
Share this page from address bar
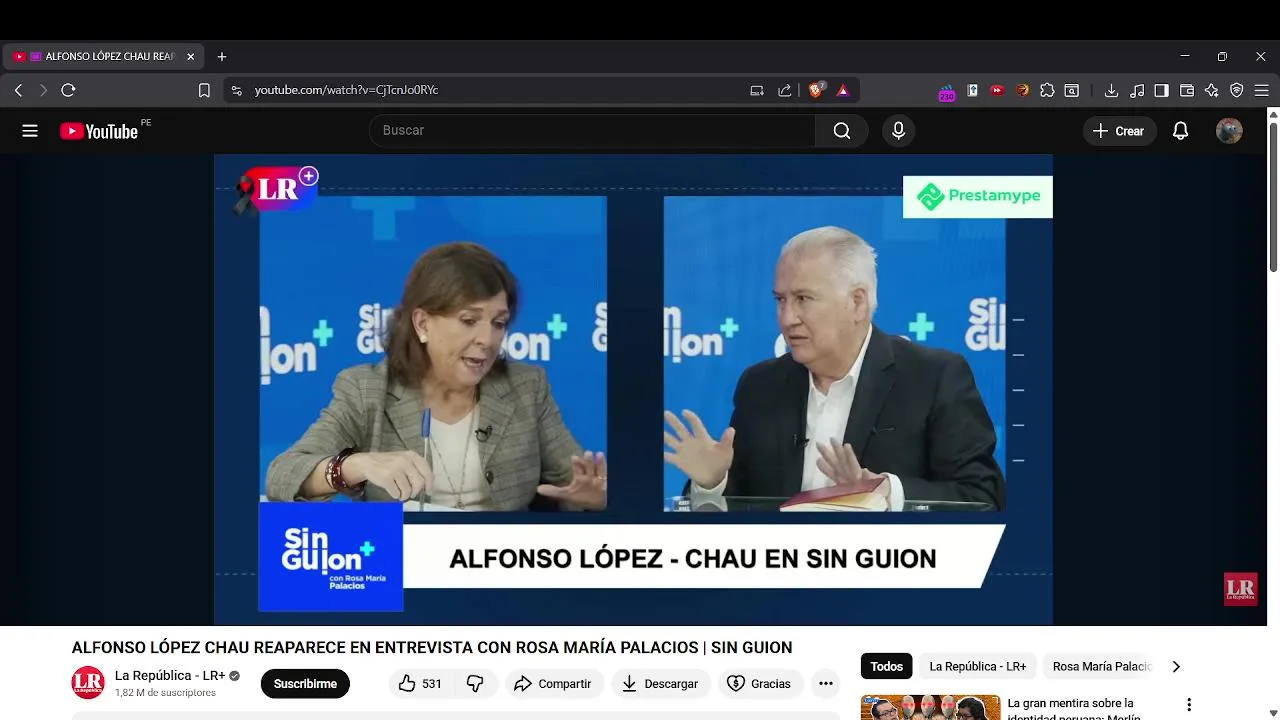click(785, 90)
